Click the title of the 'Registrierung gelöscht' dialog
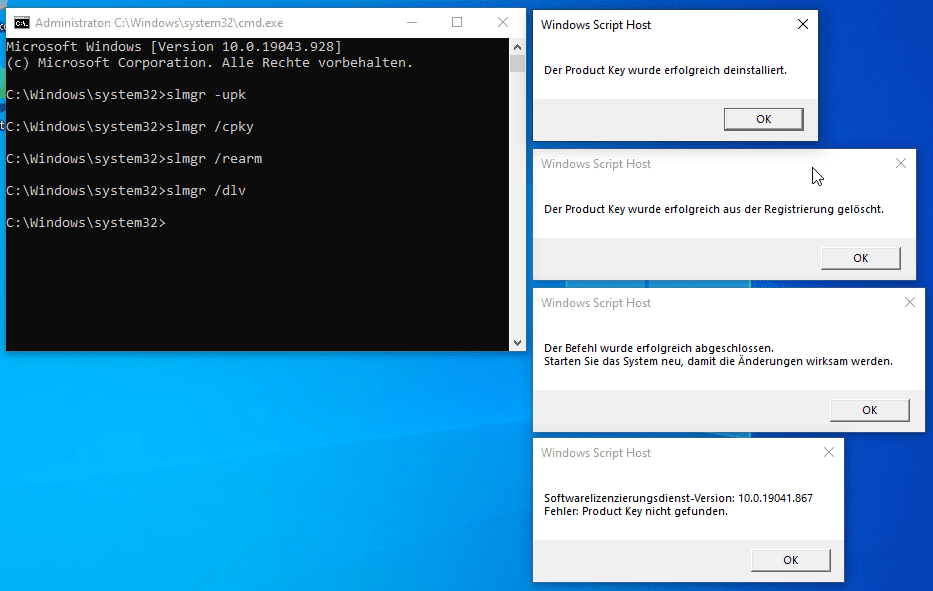Image resolution: width=933 pixels, height=591 pixels. 596,164
